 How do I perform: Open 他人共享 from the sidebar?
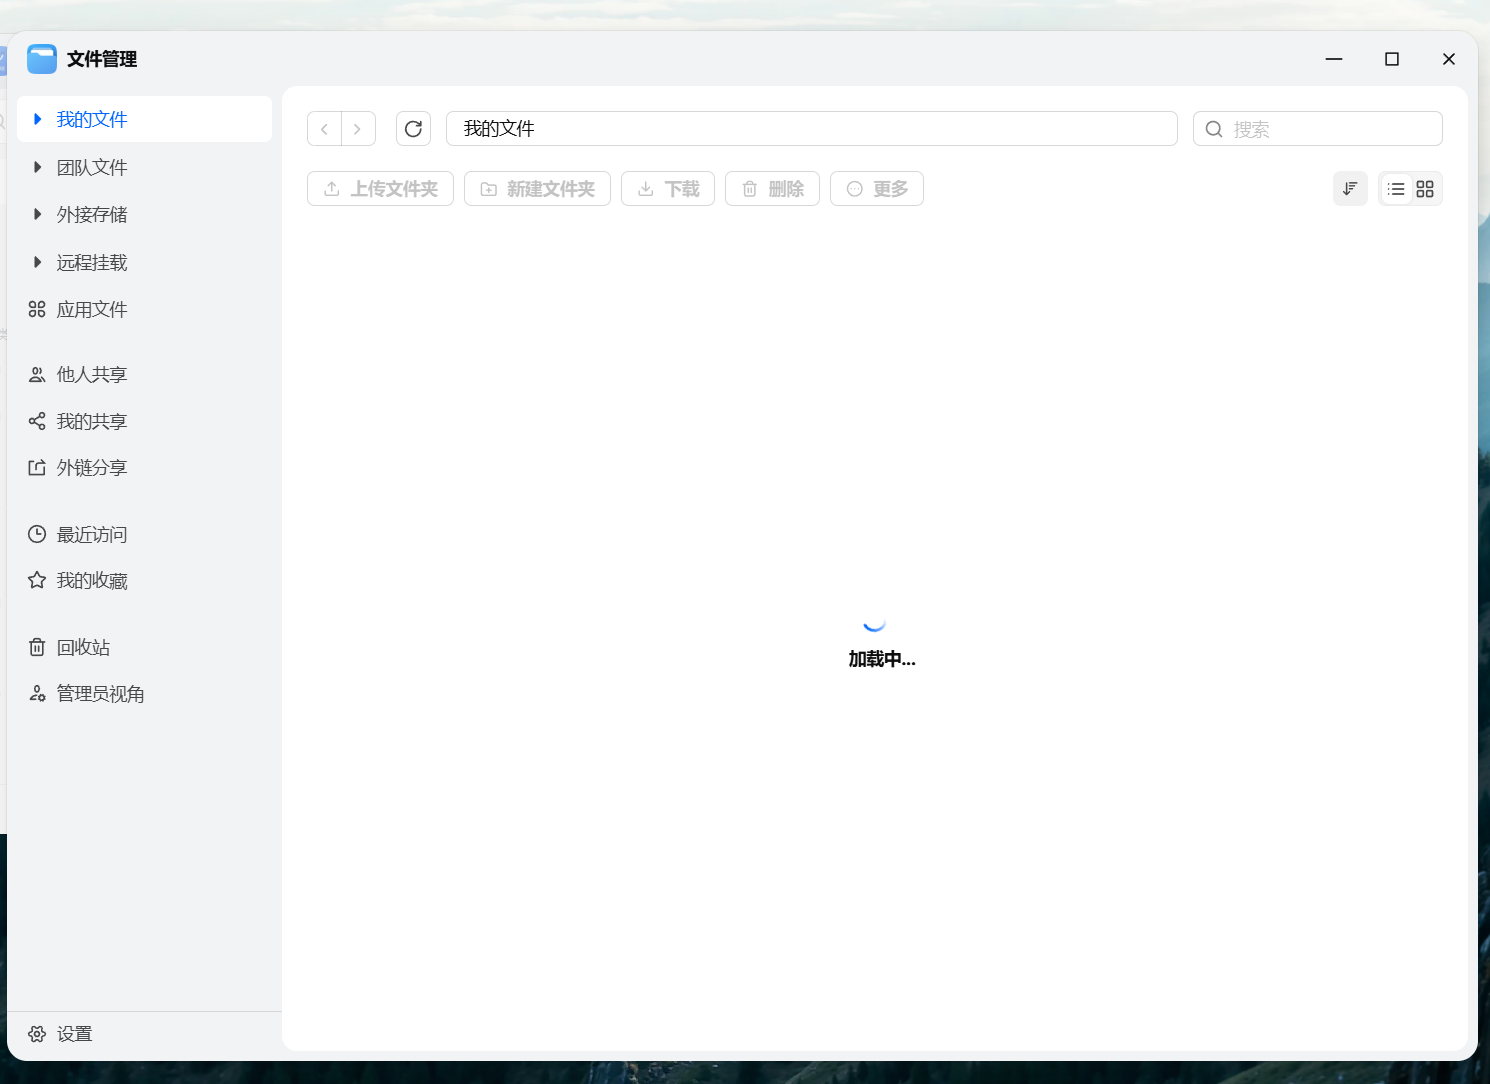point(91,374)
